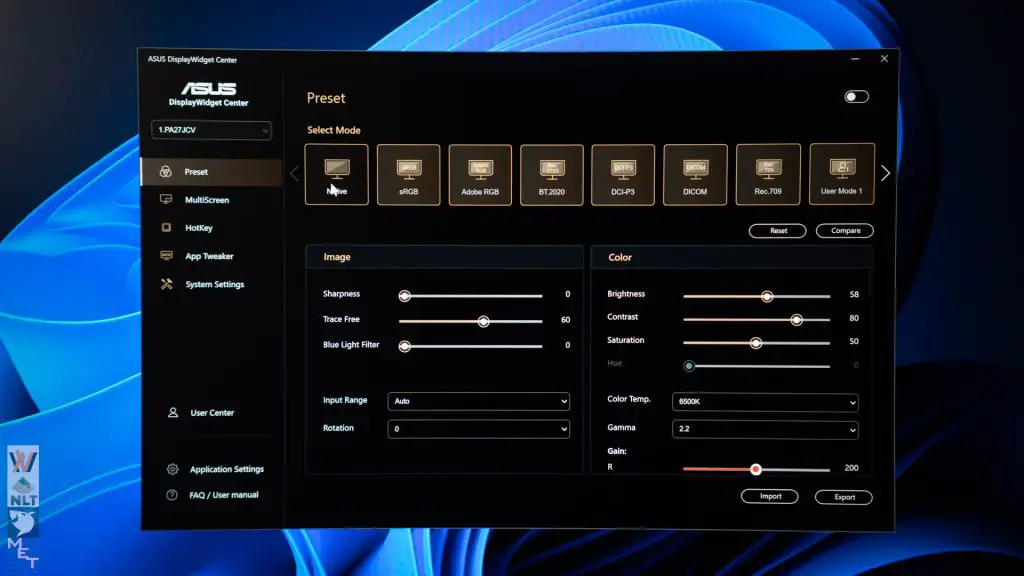1024x576 pixels.
Task: Open the Preset menu item
Action: coord(212,172)
